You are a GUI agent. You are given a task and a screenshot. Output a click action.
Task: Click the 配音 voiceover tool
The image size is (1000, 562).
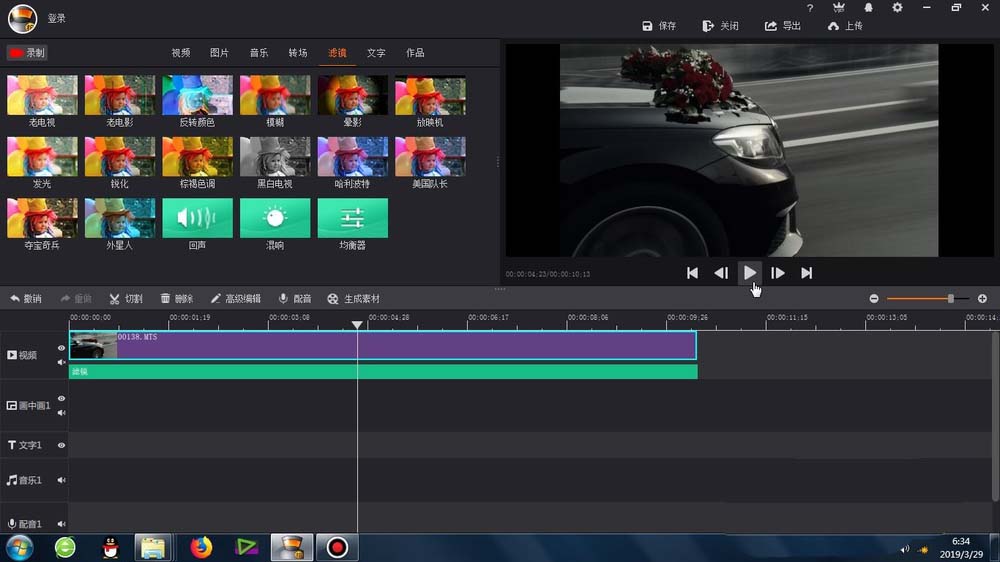pyautogui.click(x=295, y=299)
